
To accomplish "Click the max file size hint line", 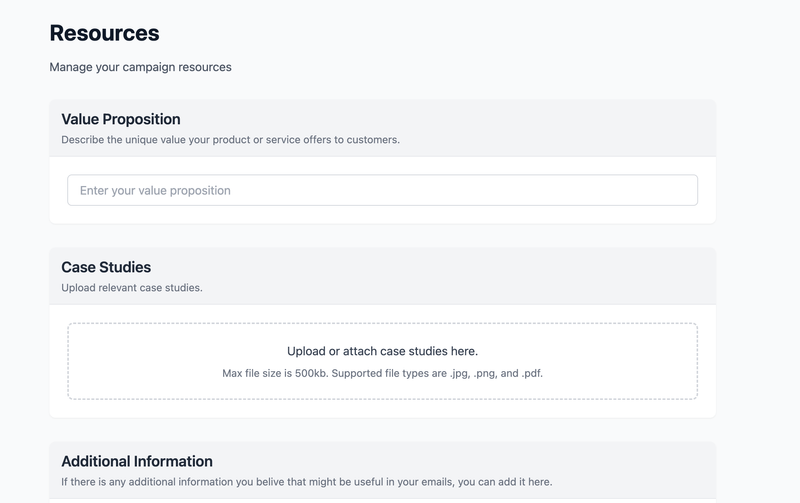I will 382,373.
